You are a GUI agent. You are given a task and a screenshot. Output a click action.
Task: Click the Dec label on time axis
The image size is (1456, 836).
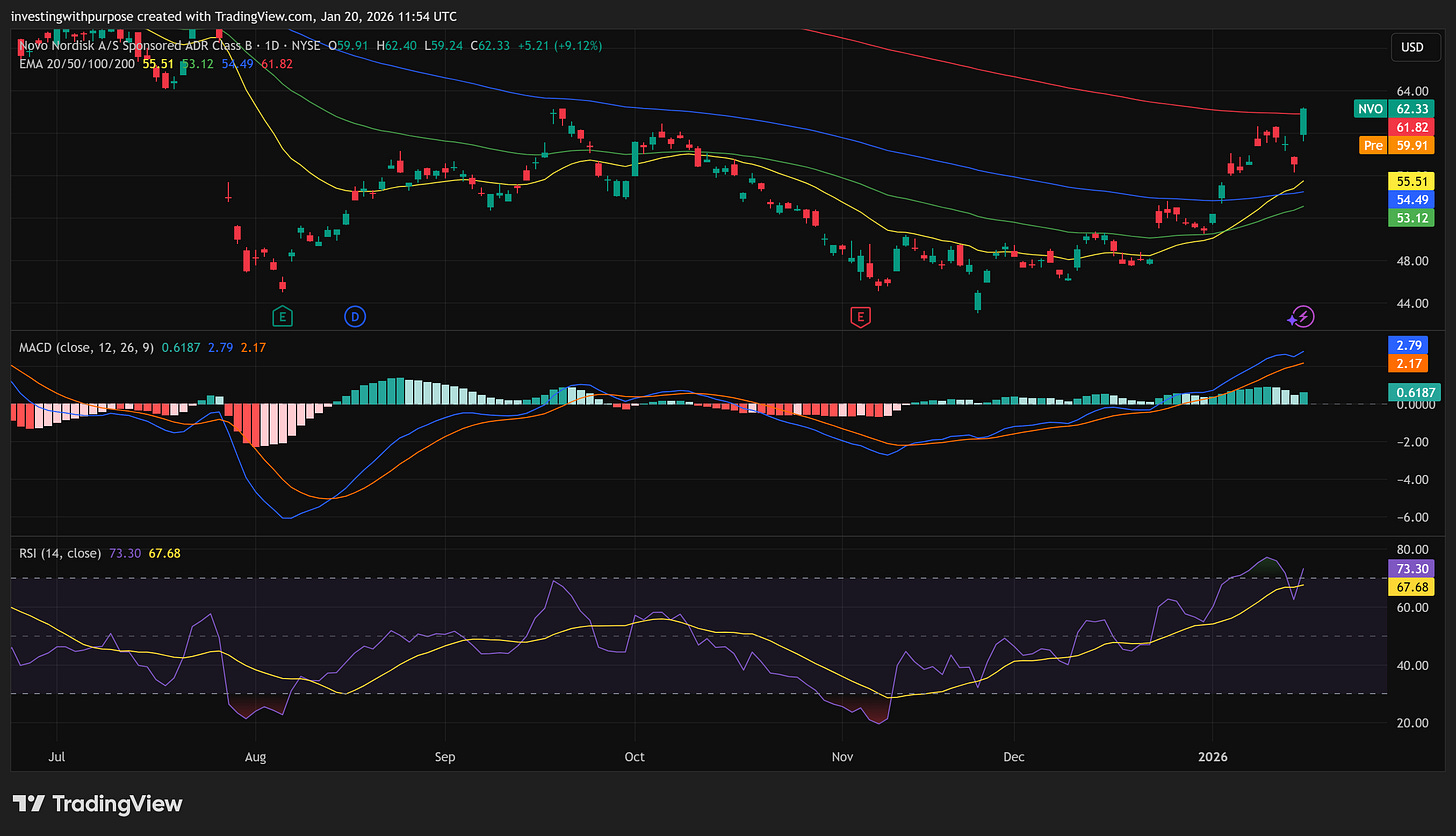click(1014, 757)
